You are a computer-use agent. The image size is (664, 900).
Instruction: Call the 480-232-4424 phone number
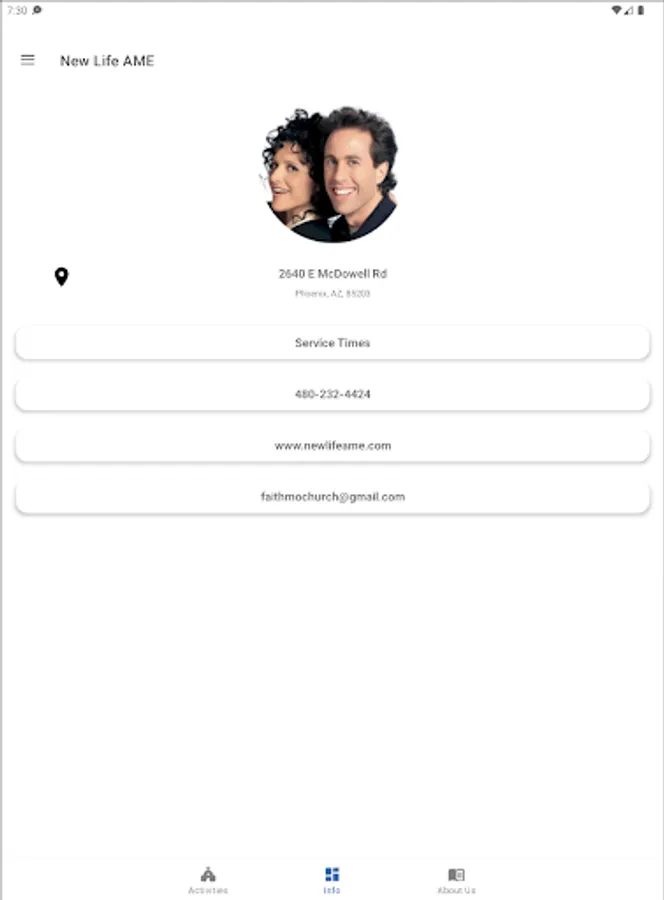point(332,394)
